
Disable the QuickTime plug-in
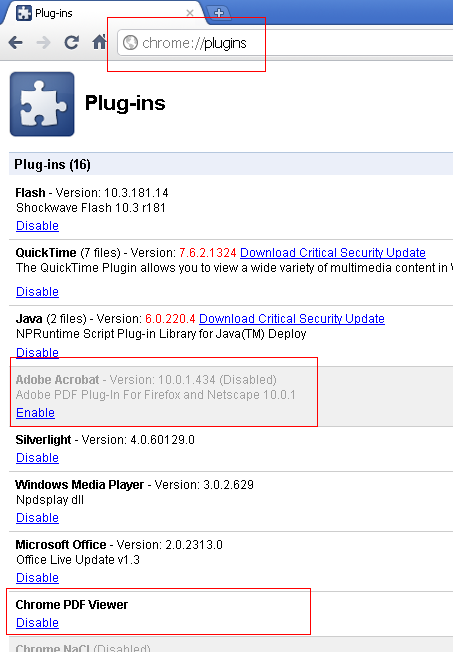37,292
